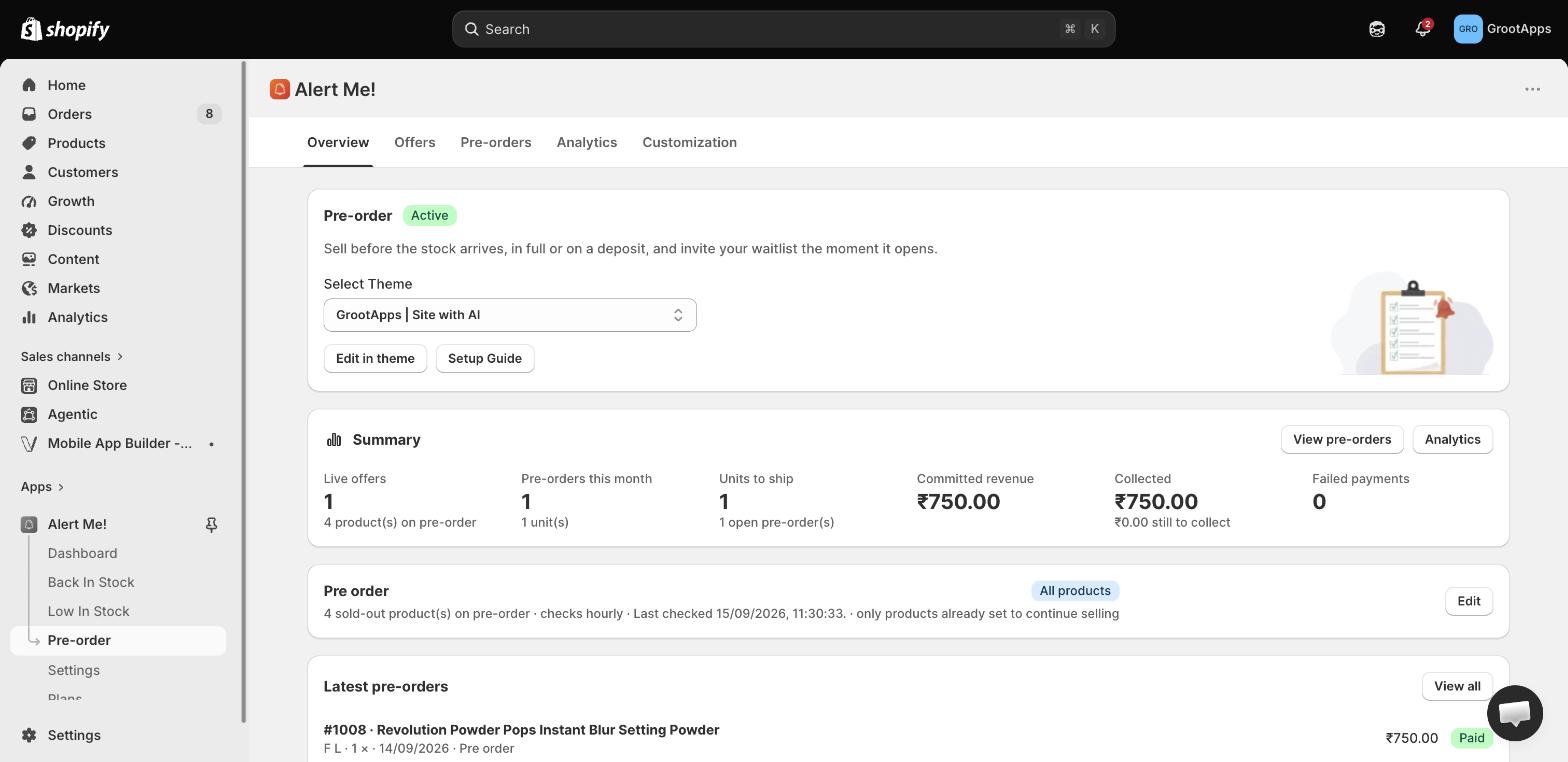Click View all latest pre-orders
This screenshot has width=1568, height=762.
(1457, 686)
